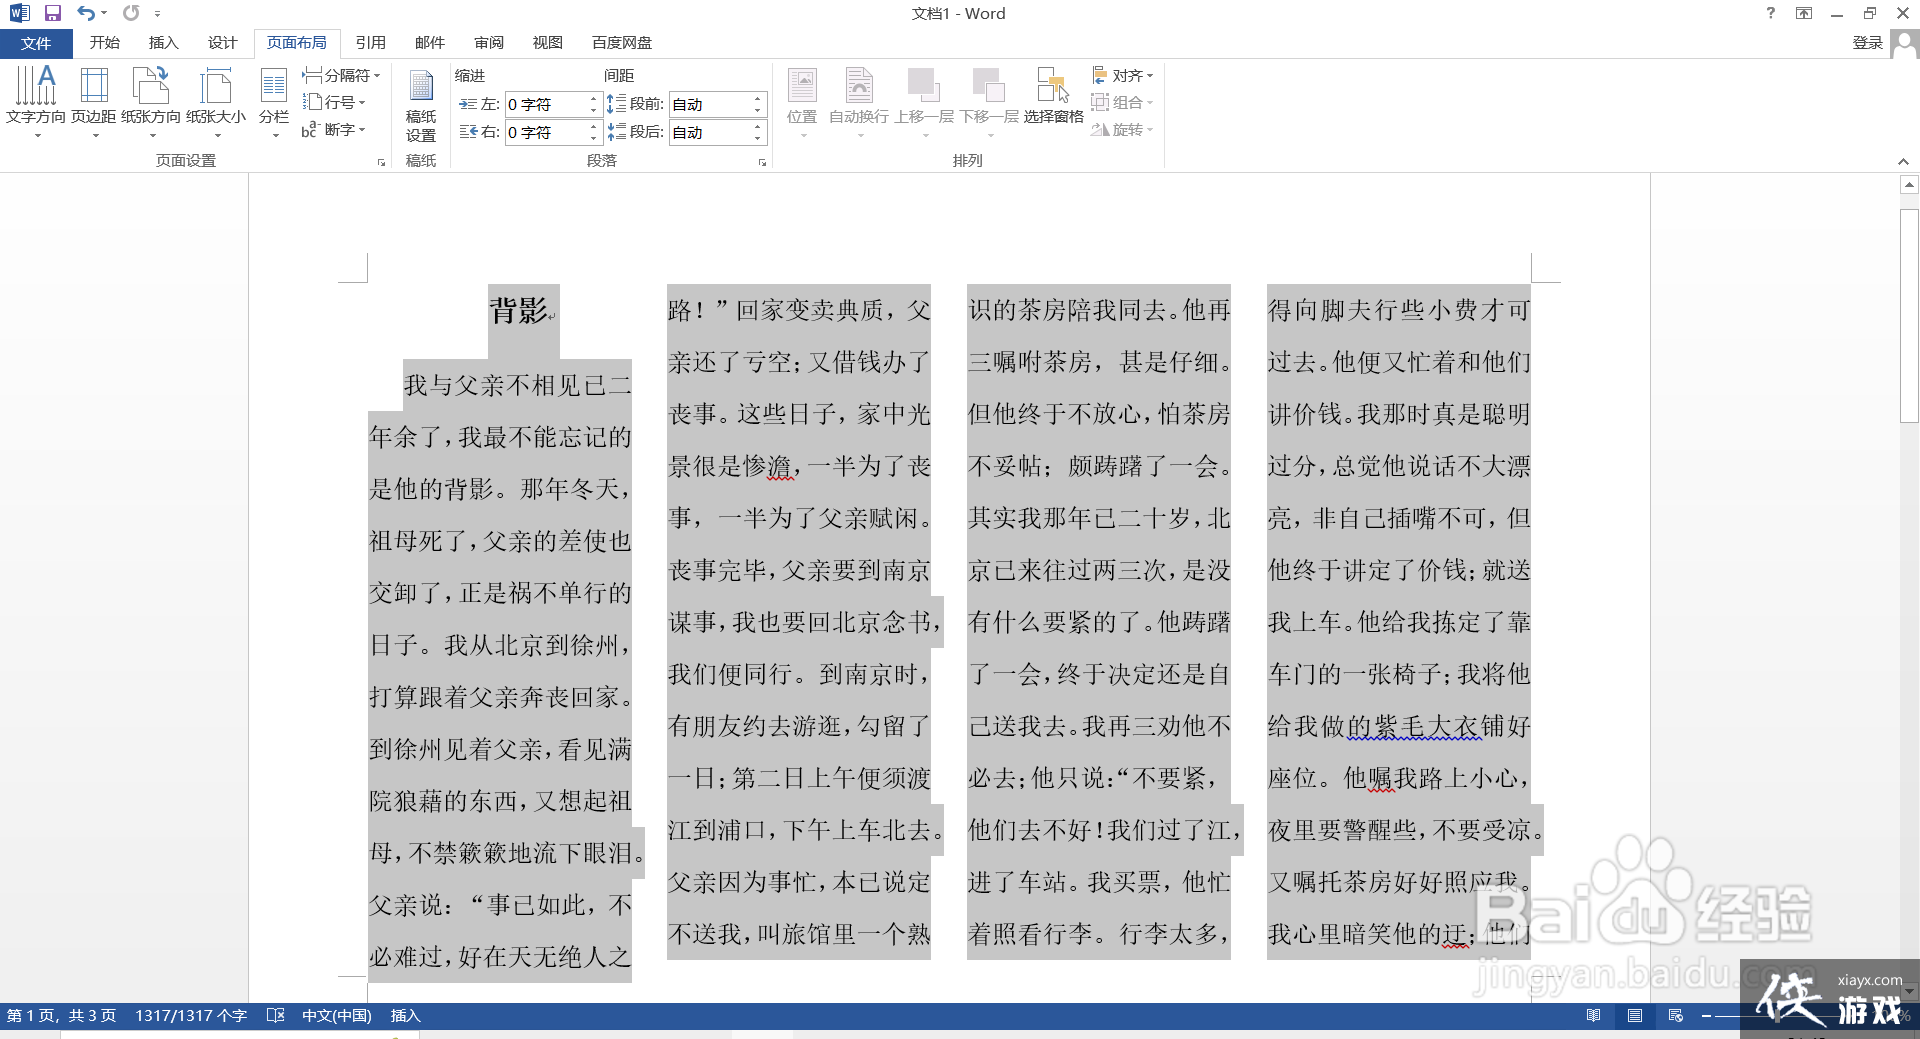1920x1039 pixels.
Task: Click the word count '1317/1317 个字'
Action: (x=191, y=1015)
